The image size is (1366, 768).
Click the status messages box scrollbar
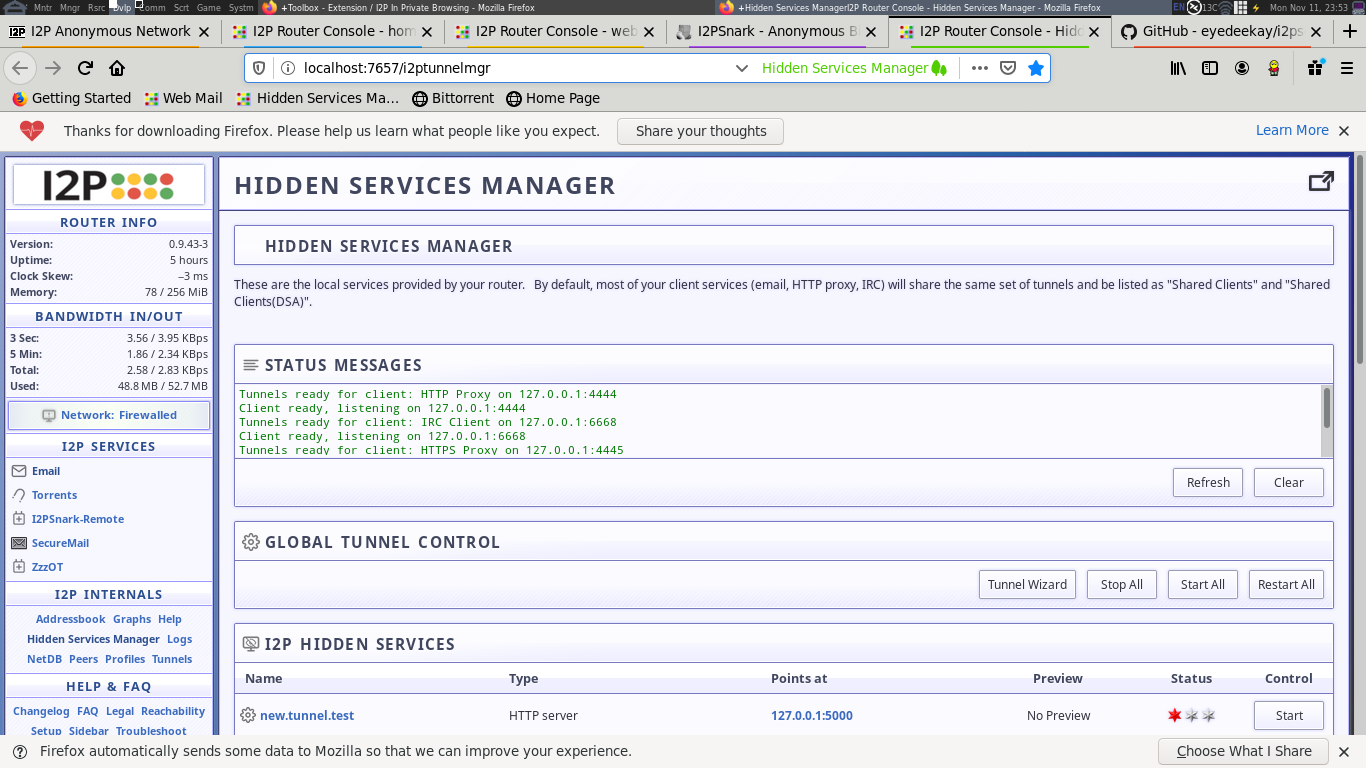[x=1327, y=408]
